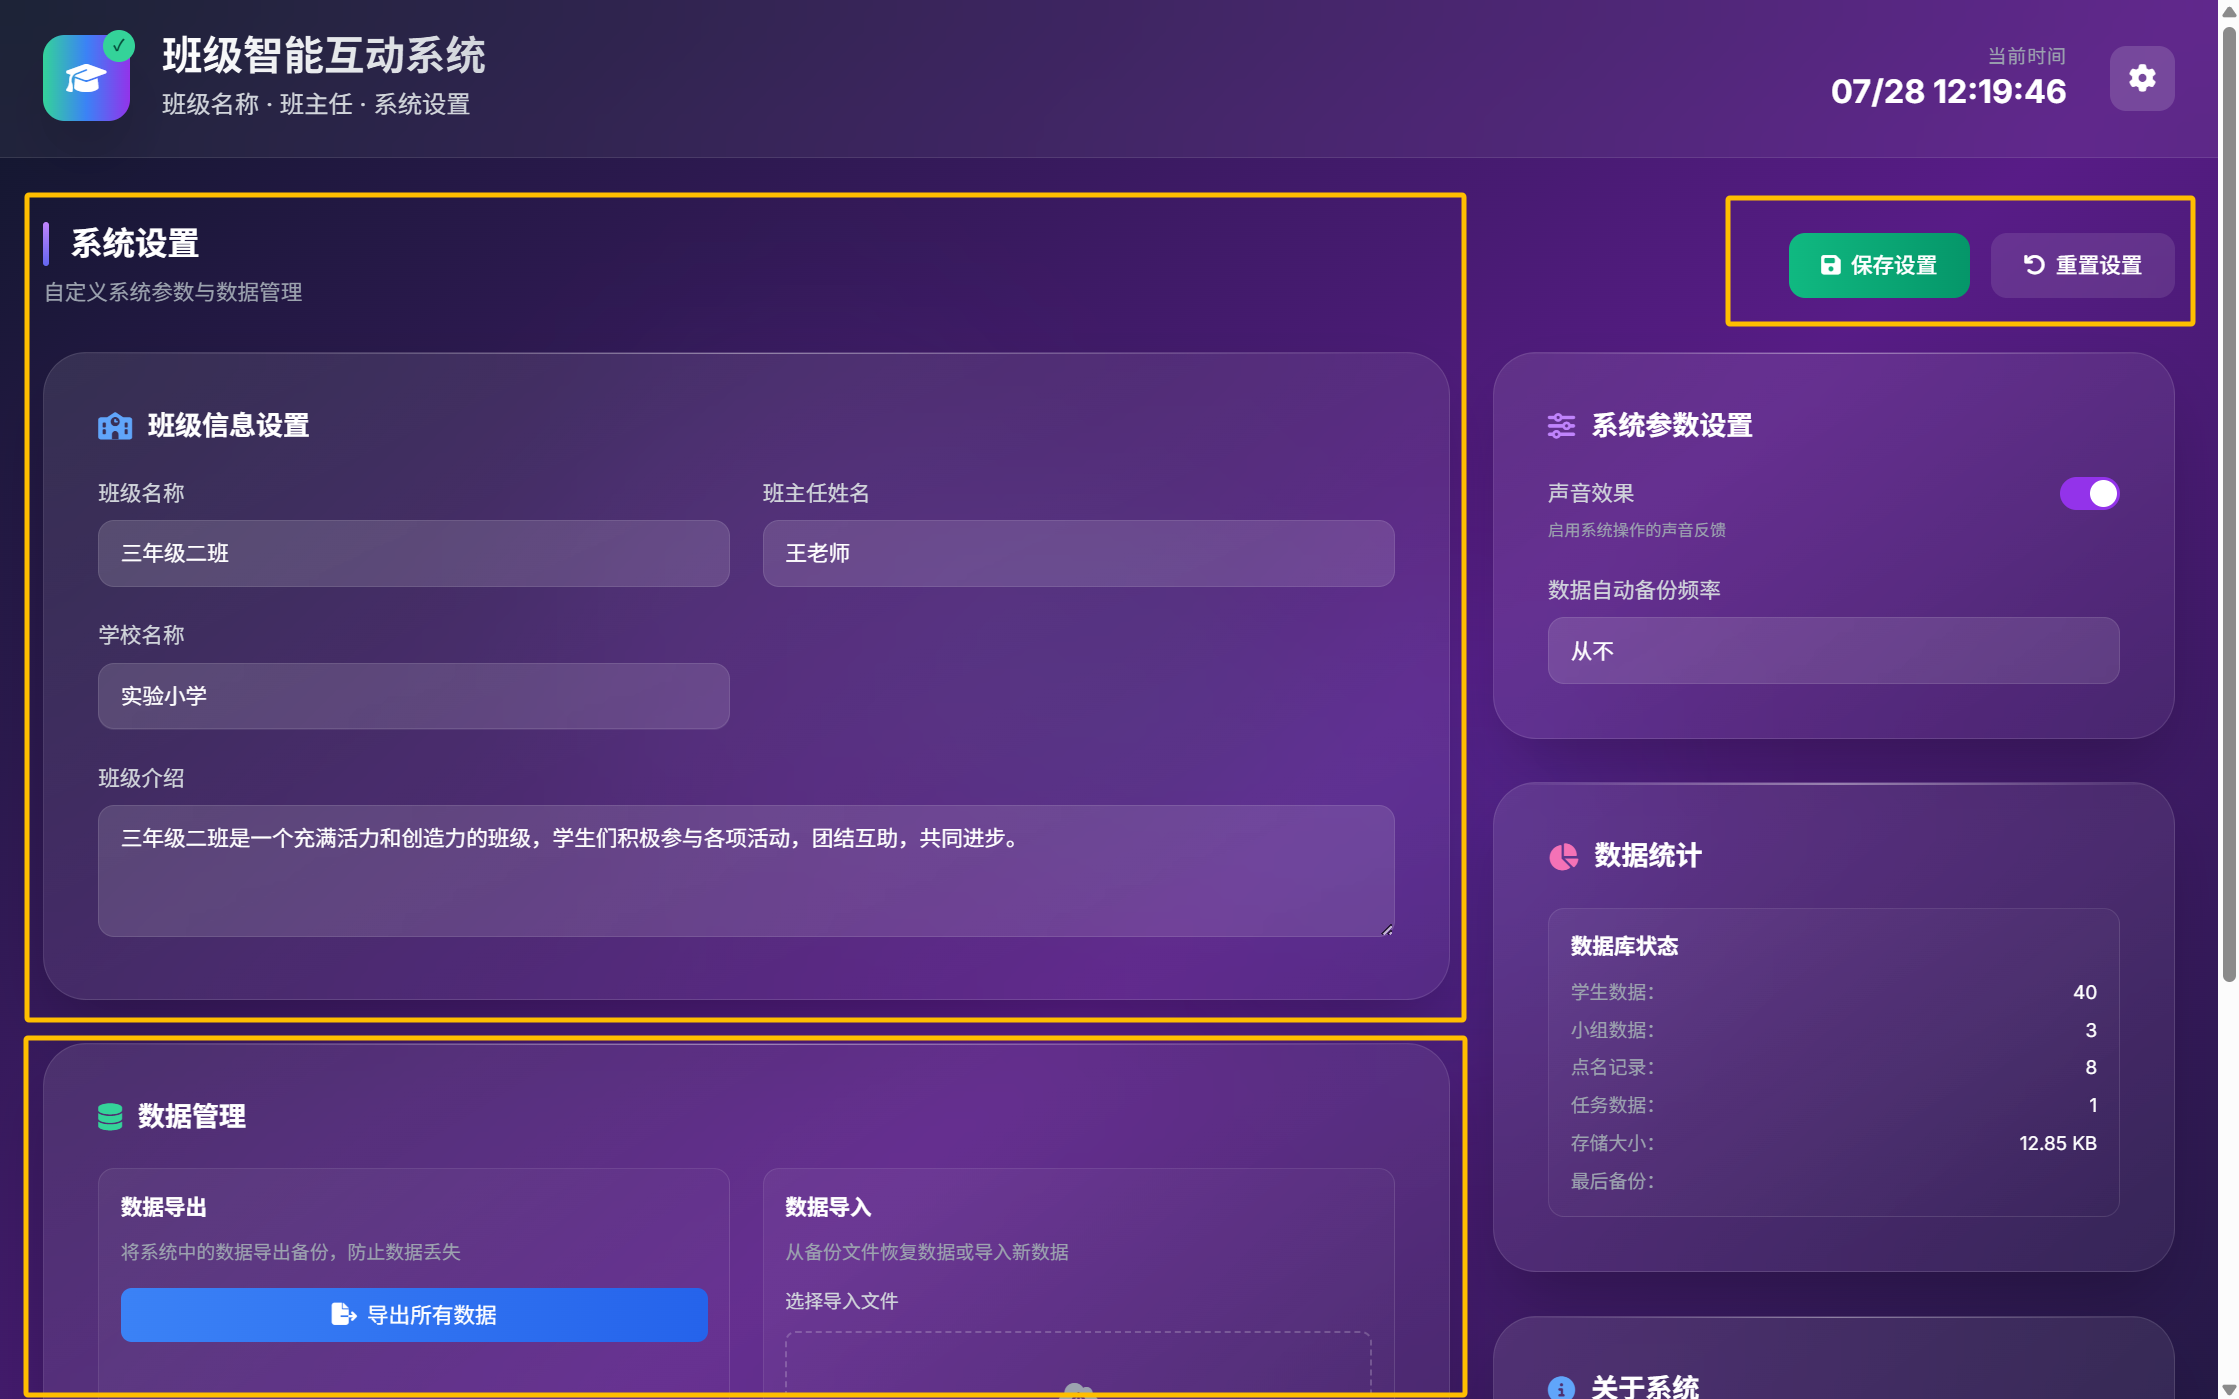Screen dimensions: 2239x1399
Task: Click the sliders icon next to 系统参数设置
Action: point(1562,425)
